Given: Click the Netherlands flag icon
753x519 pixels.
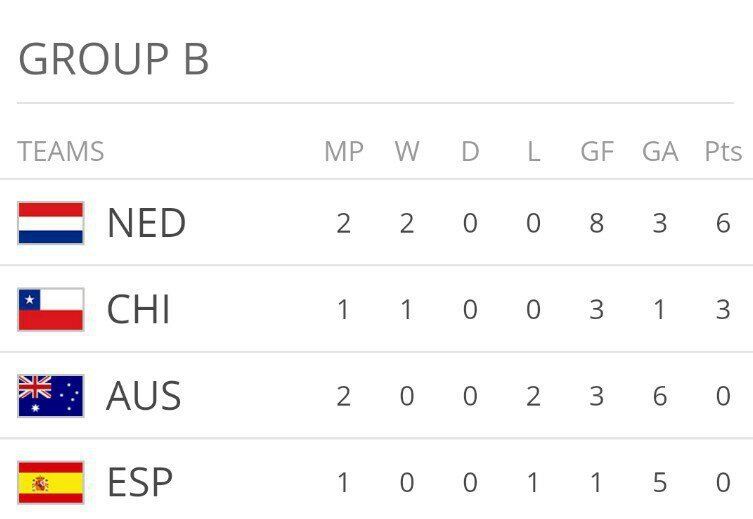Looking at the screenshot, I should [51, 223].
